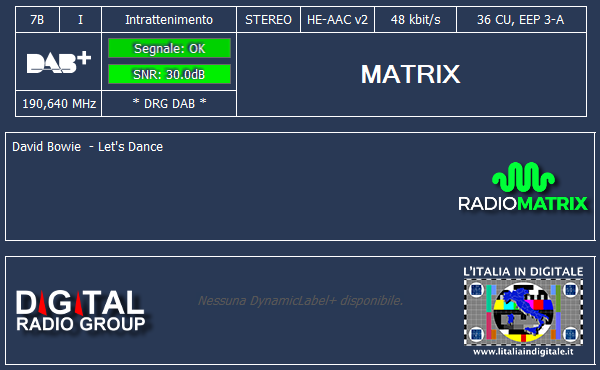Click the Intrattenimento program type cell
The height and width of the screenshot is (370, 600).
point(169,20)
